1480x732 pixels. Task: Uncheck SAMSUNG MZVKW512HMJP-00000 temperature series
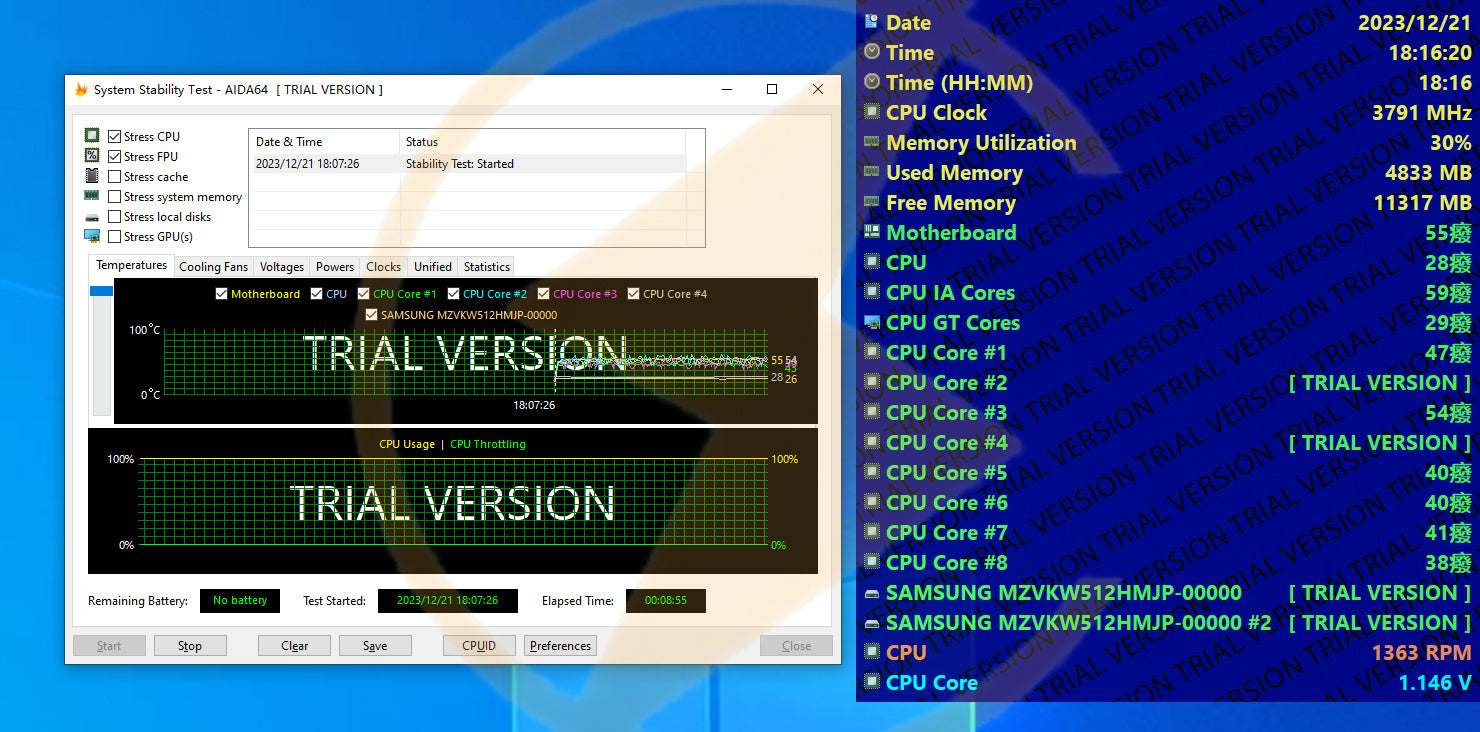(372, 315)
